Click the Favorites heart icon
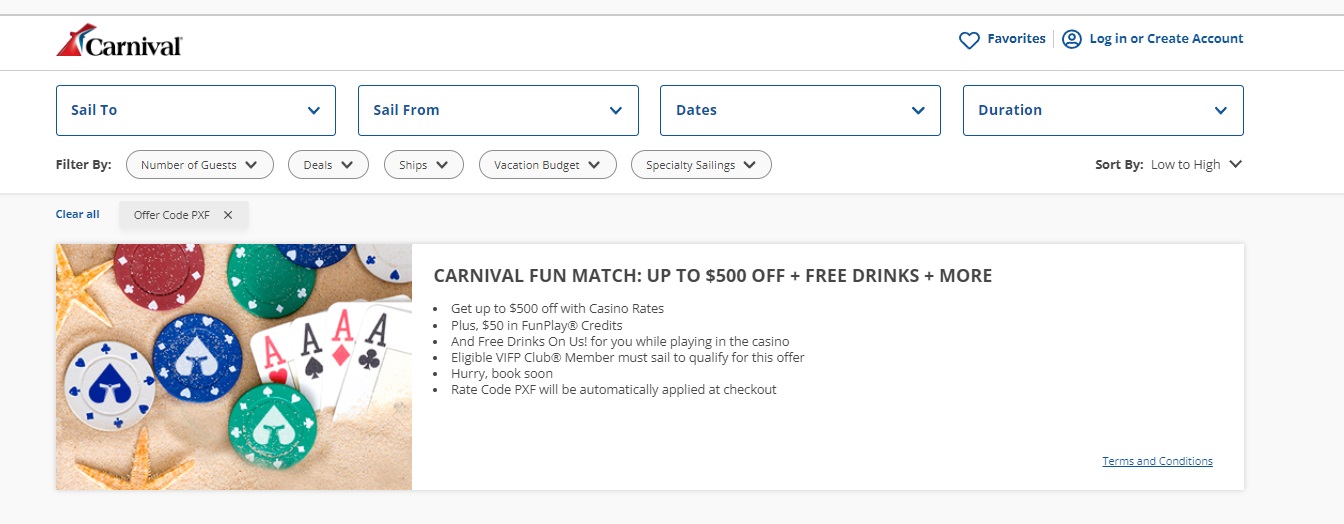 click(x=969, y=40)
